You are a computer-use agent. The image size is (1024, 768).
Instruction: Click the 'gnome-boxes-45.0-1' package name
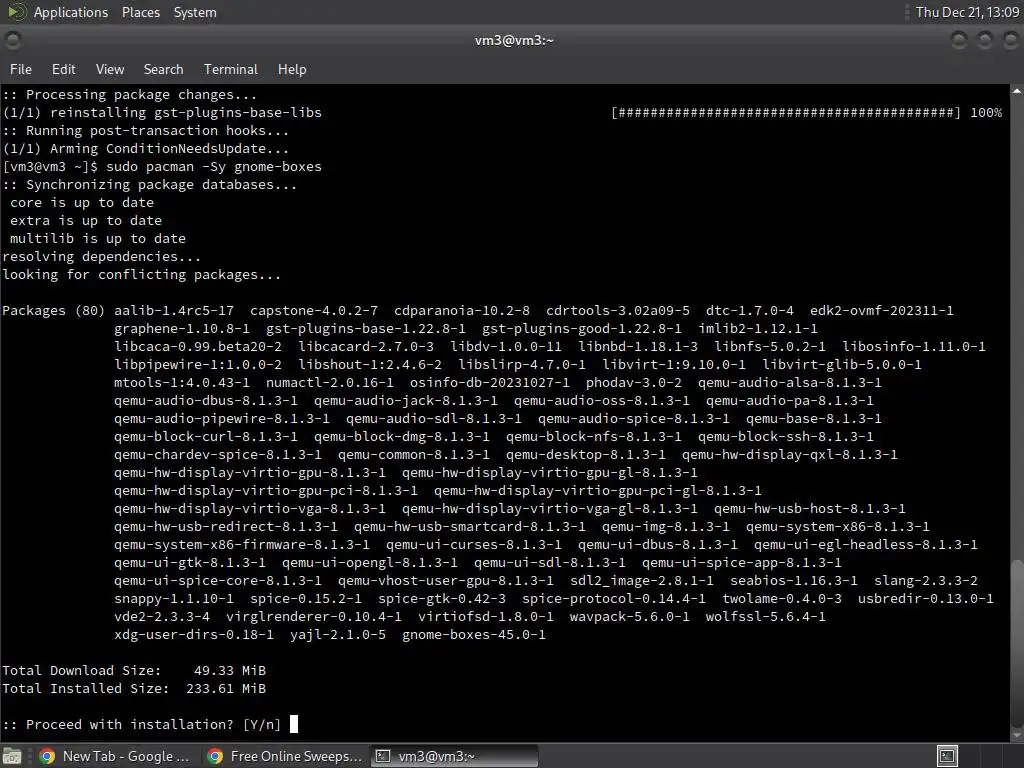(473, 635)
